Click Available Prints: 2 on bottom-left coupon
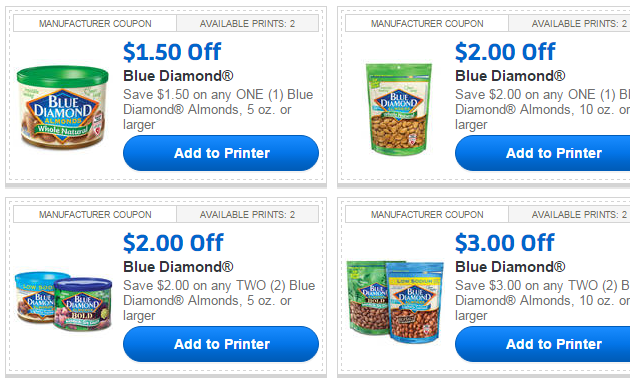Screen dimensions: 630x378 click(248, 215)
